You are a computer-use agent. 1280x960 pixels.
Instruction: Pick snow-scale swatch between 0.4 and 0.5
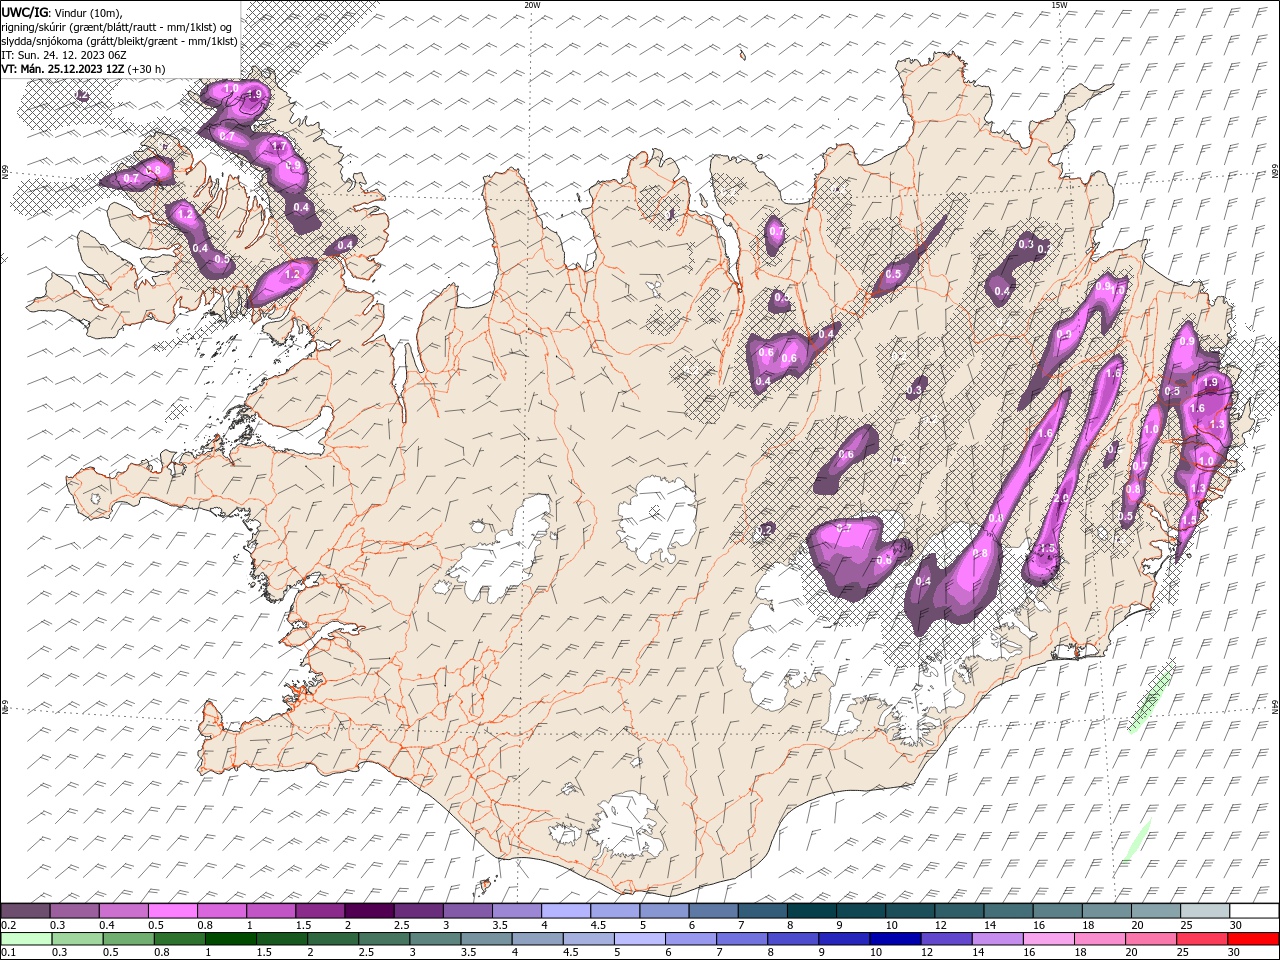click(x=123, y=911)
